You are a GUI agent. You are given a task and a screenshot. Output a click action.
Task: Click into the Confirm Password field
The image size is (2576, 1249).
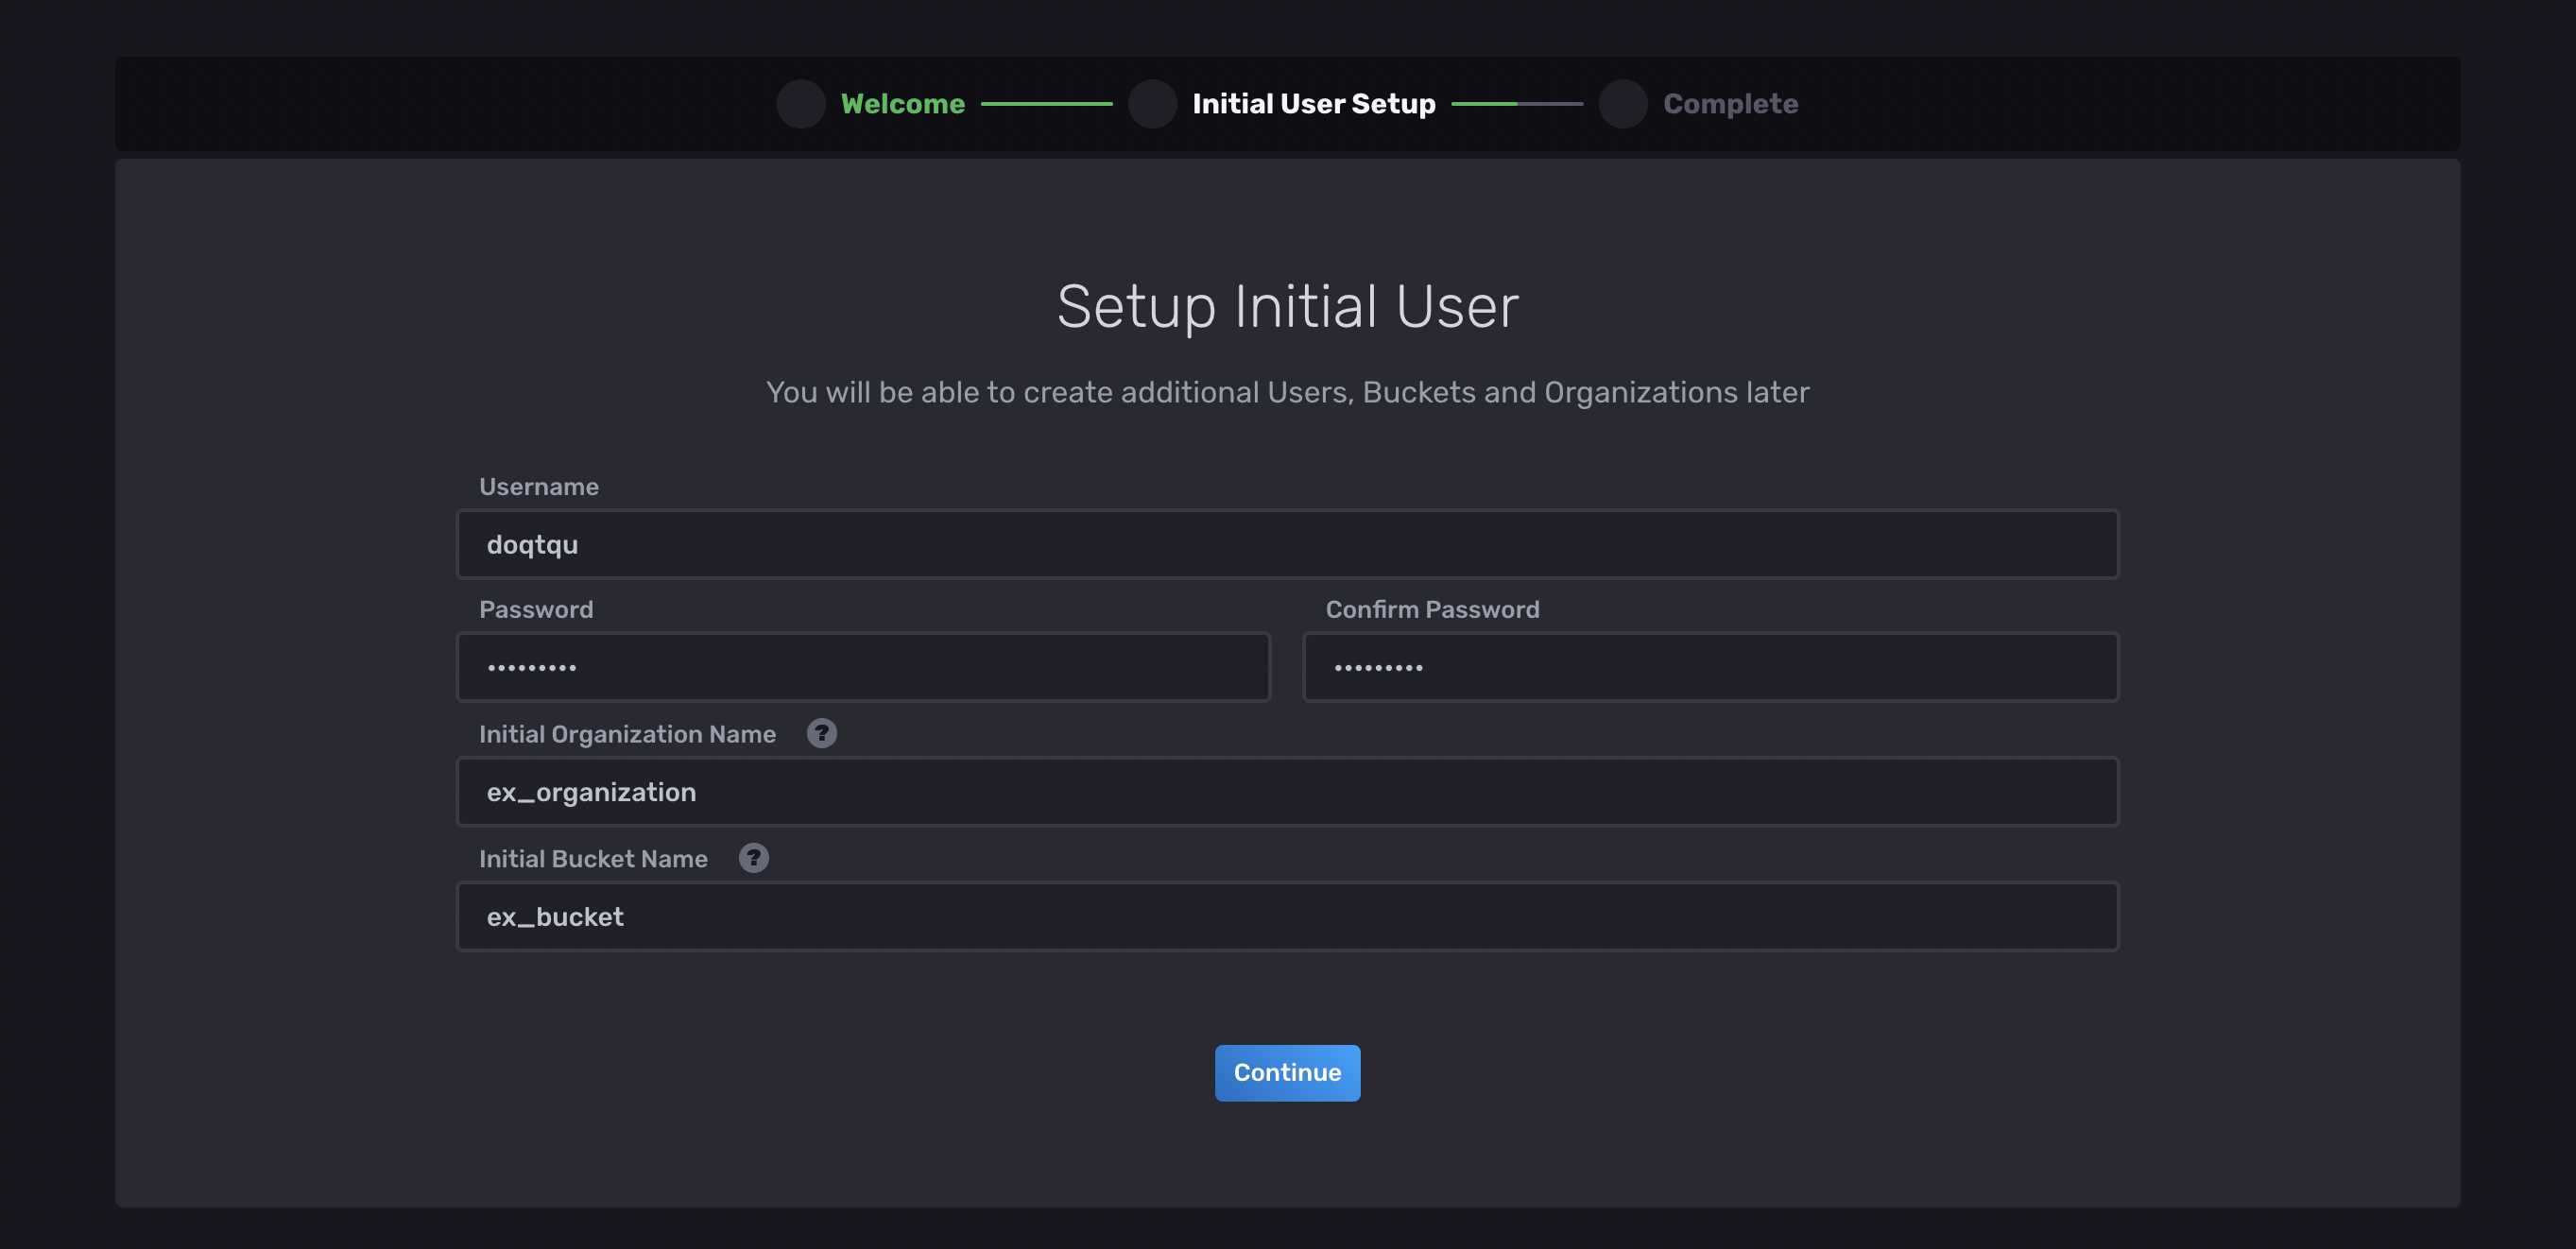pyautogui.click(x=1710, y=667)
